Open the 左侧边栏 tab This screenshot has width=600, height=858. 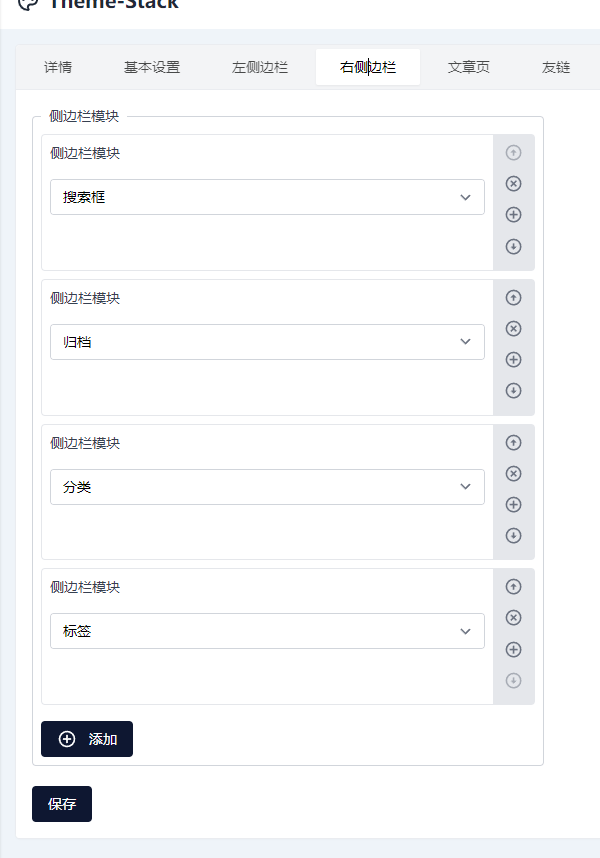260,68
